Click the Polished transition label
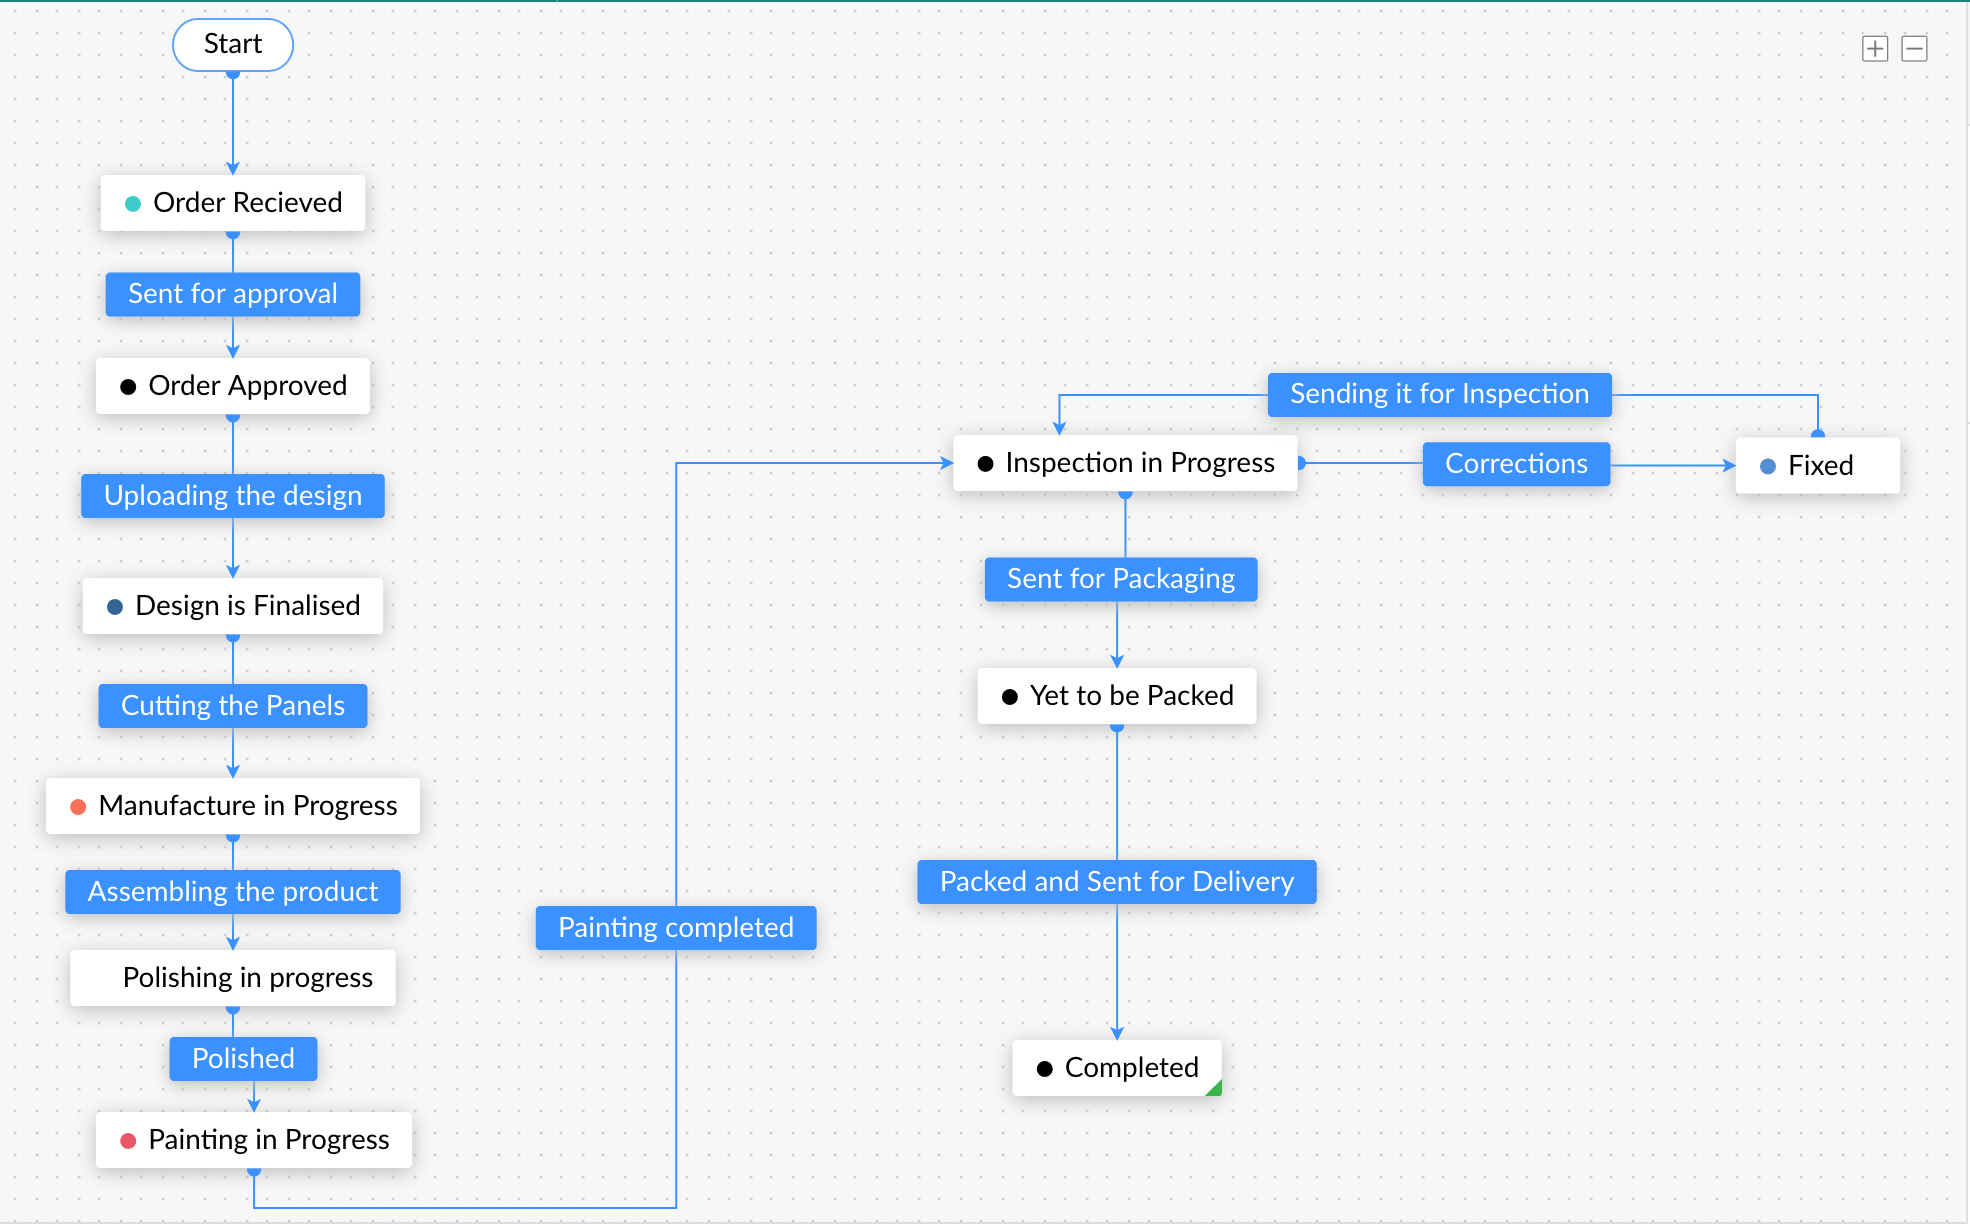 coord(243,1059)
